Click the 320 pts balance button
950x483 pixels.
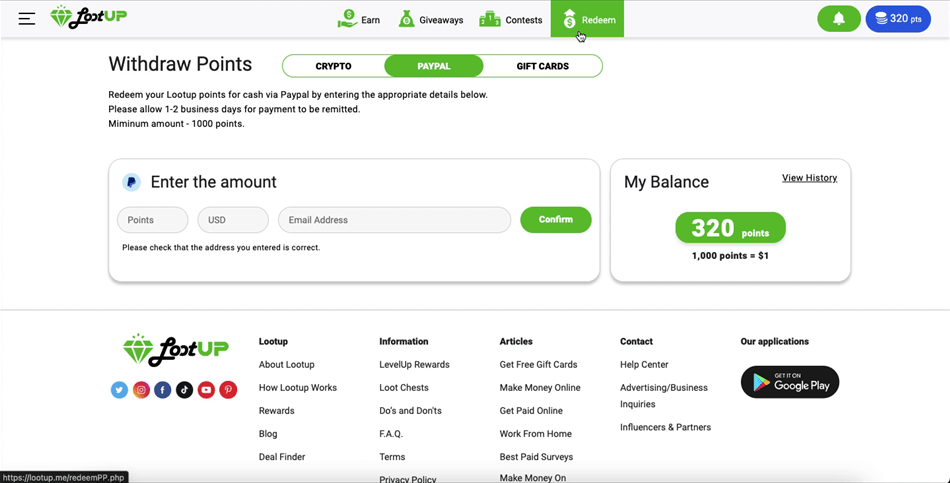898,19
